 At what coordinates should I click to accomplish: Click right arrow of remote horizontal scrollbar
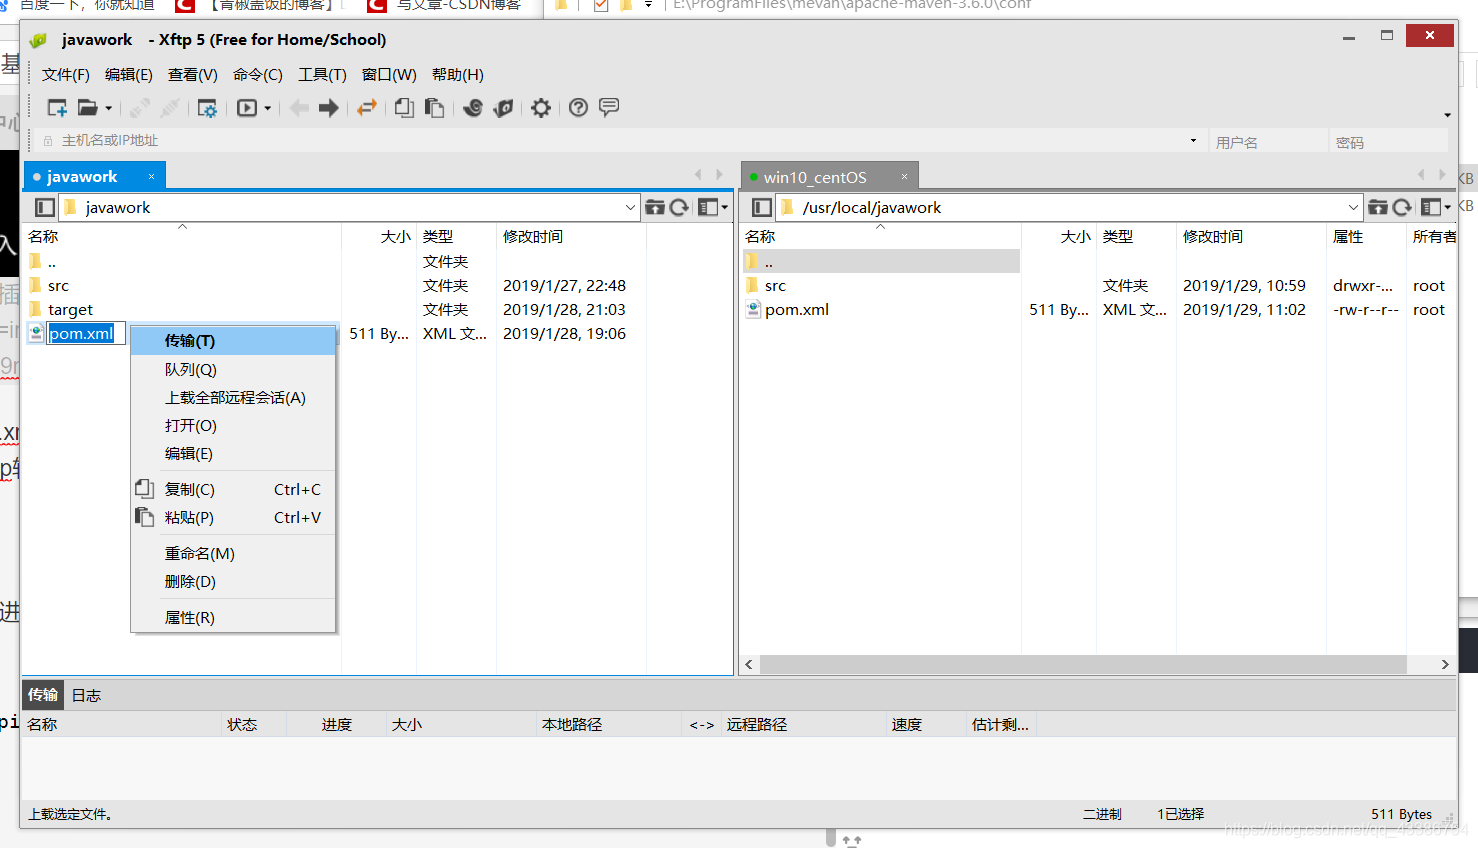click(1444, 664)
